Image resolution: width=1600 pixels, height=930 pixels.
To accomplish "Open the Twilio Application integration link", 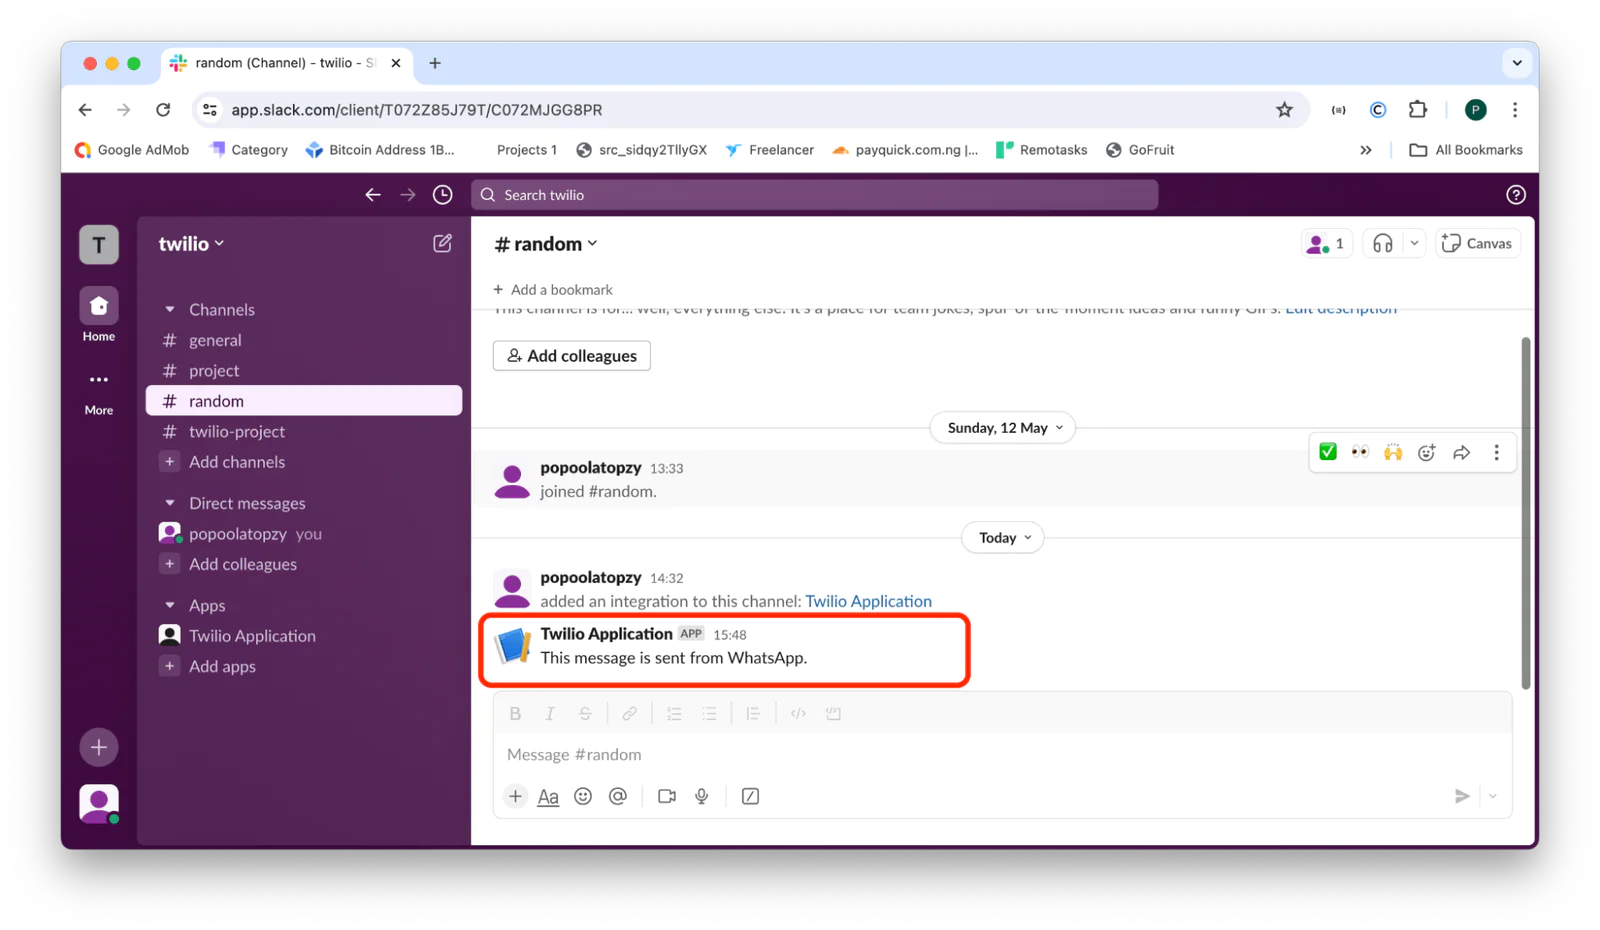I will [868, 601].
